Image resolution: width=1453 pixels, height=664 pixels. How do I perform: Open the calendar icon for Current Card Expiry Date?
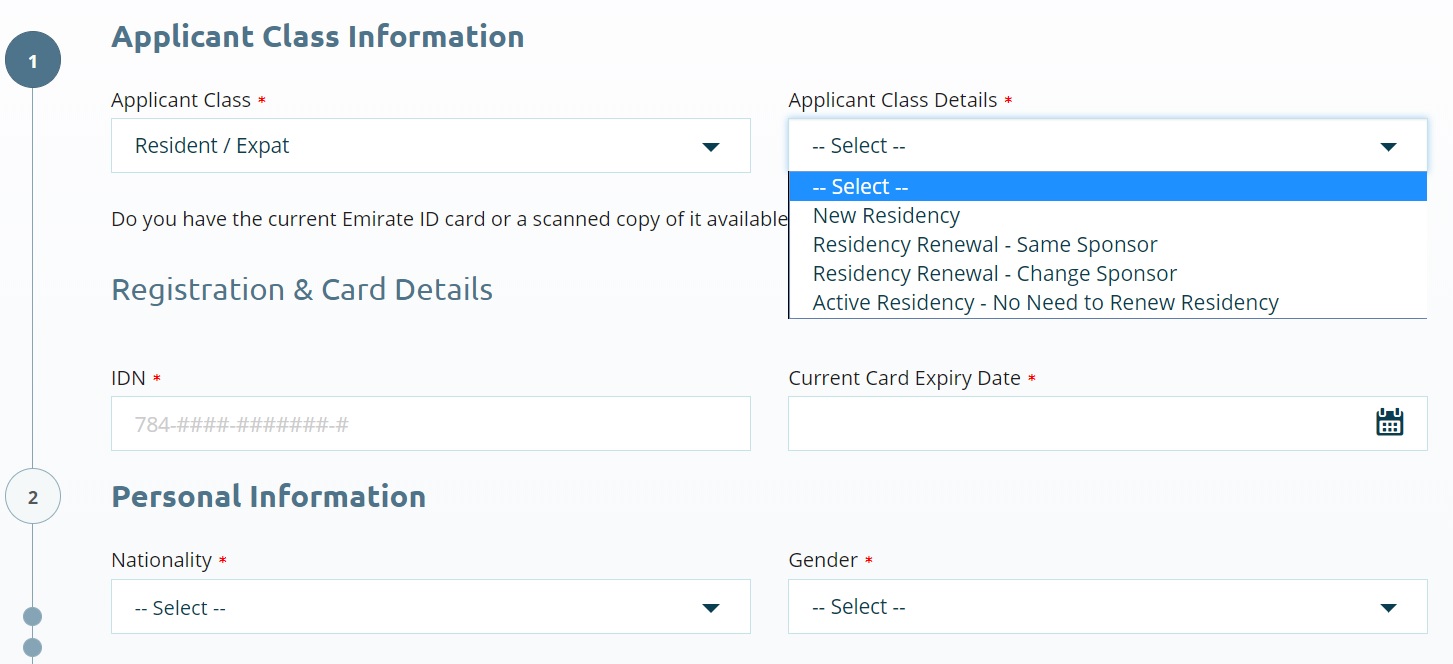(x=1390, y=423)
